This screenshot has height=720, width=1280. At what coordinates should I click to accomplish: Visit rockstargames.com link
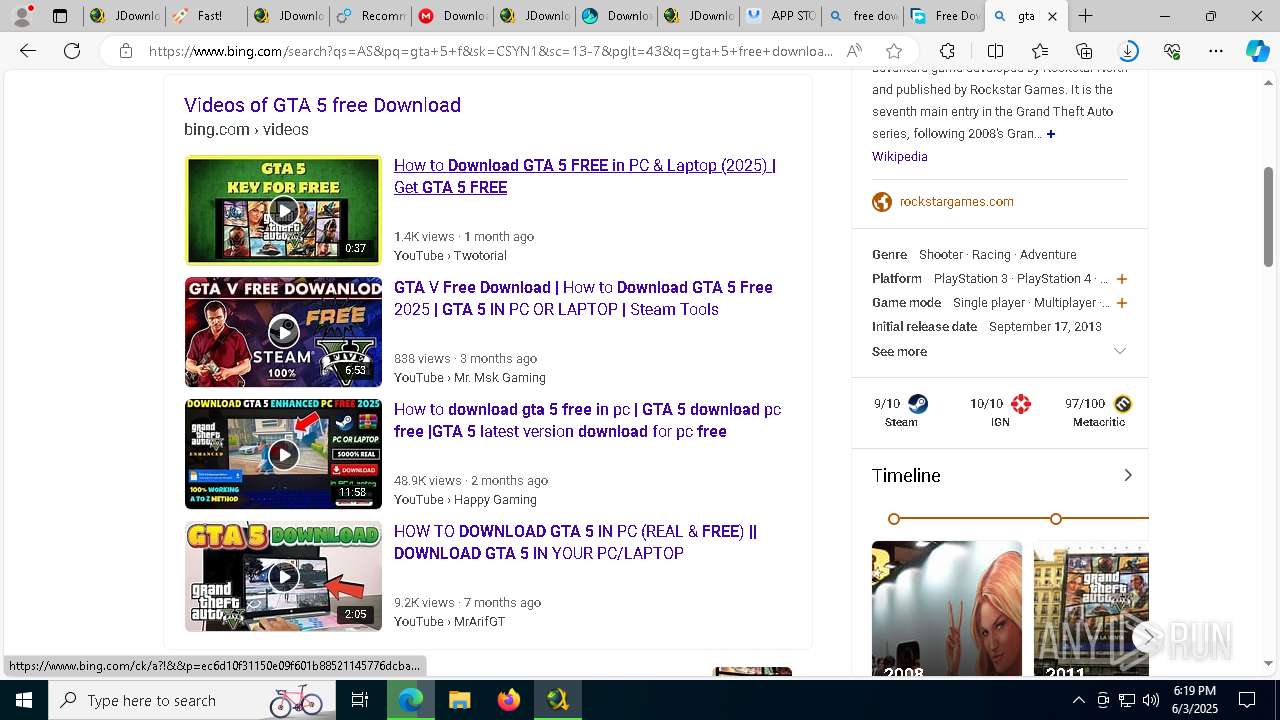[x=956, y=202]
